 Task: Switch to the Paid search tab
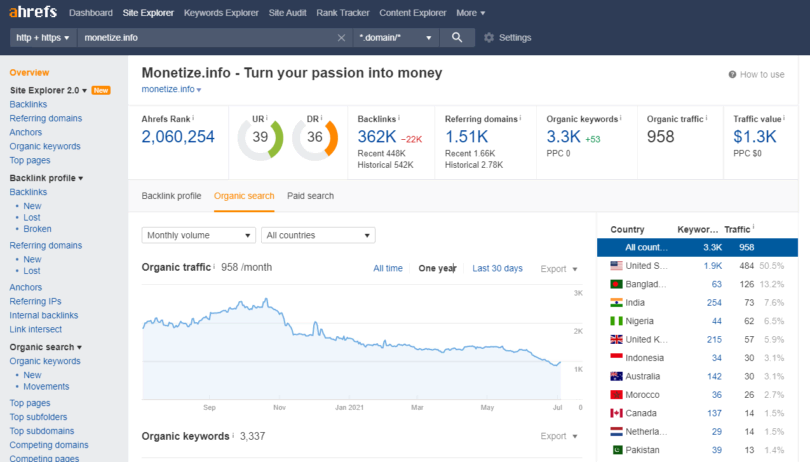(x=310, y=196)
